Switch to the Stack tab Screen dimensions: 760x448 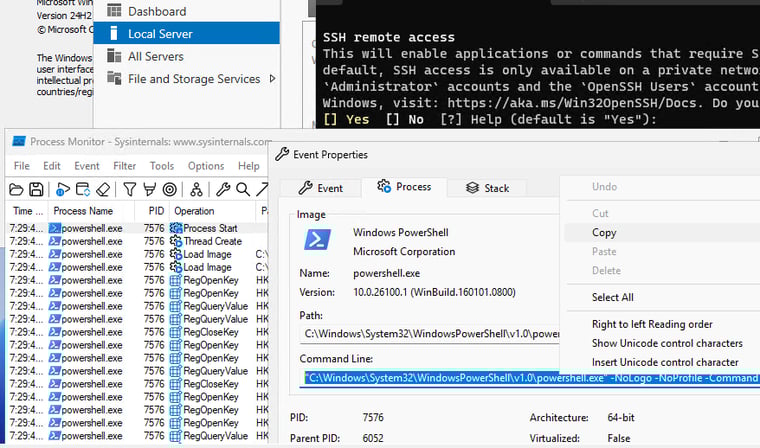pyautogui.click(x=486, y=188)
